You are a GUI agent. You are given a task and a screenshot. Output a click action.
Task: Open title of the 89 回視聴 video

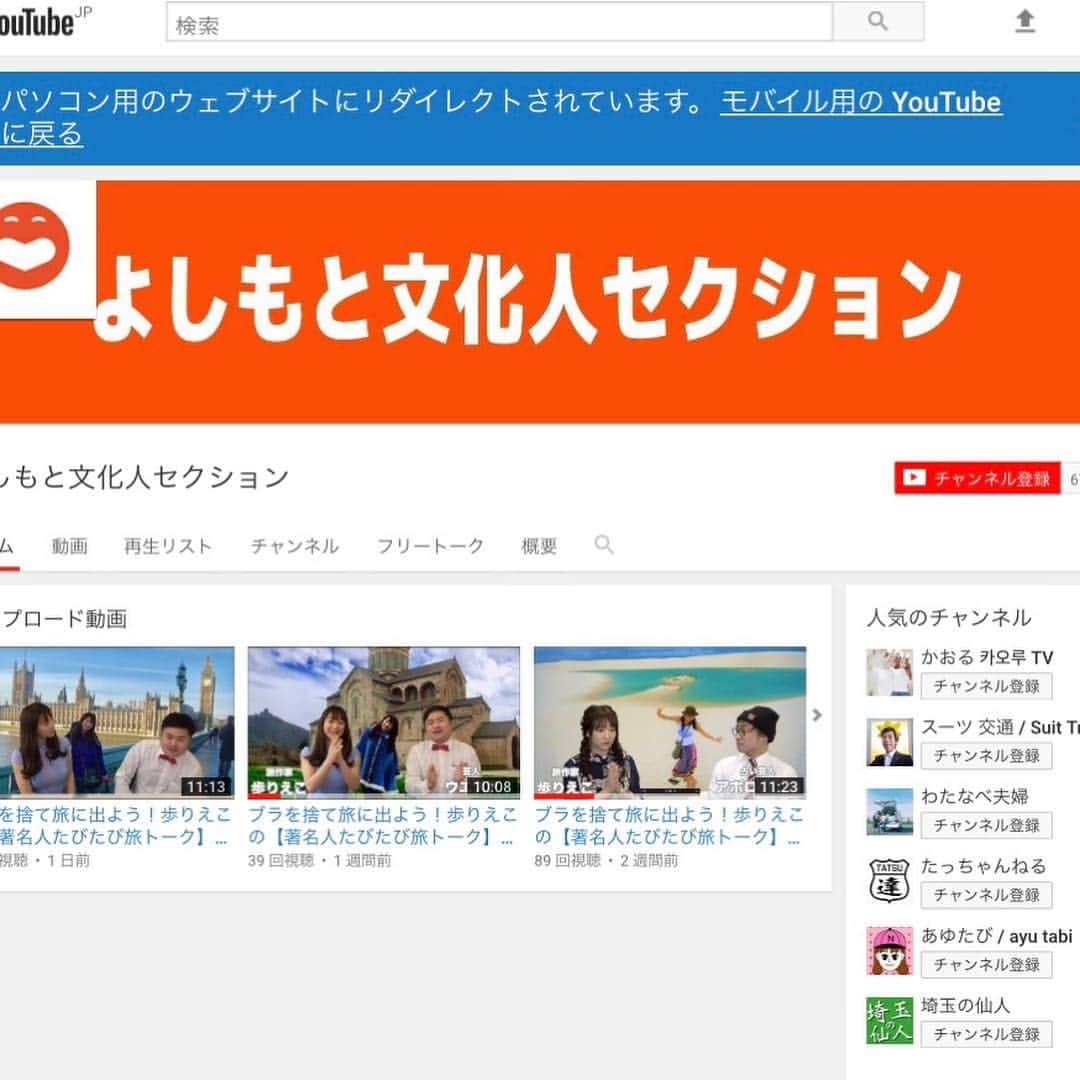click(x=669, y=826)
